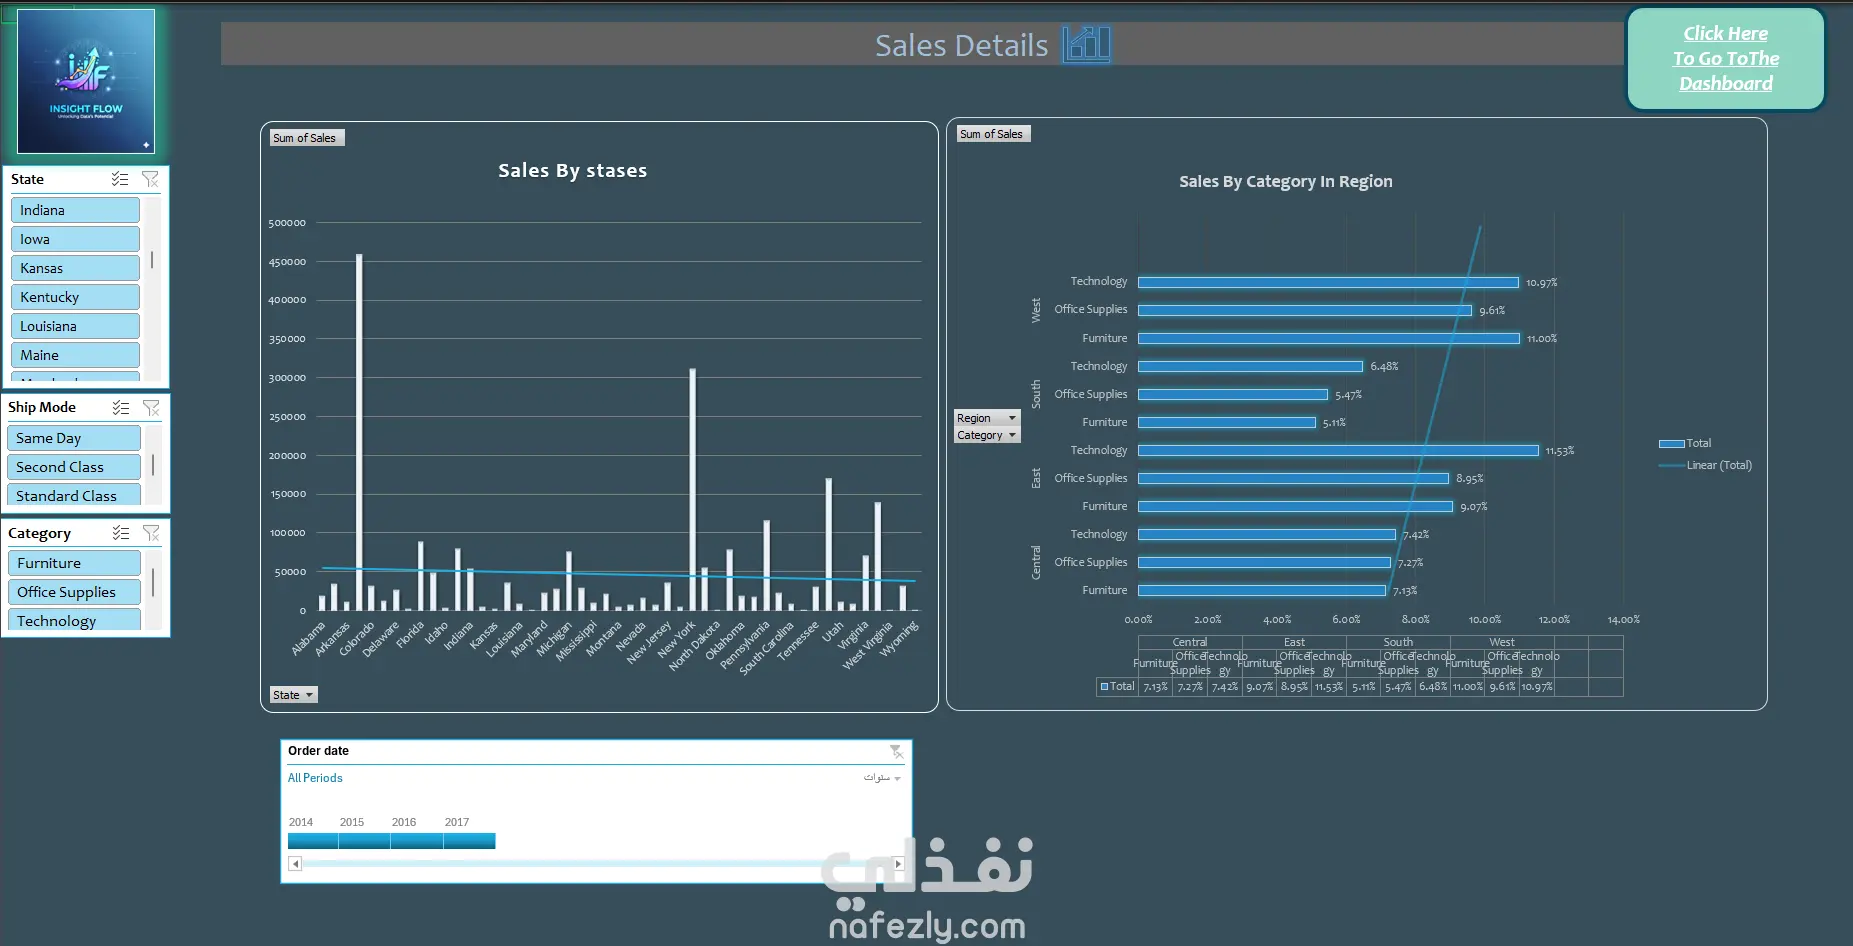
Task: Toggle multi-select in Category slicer
Action: (121, 533)
